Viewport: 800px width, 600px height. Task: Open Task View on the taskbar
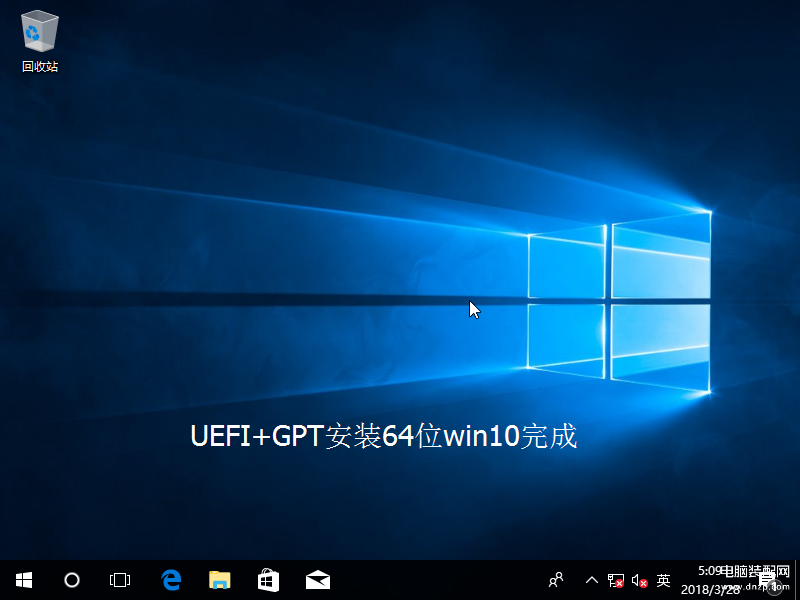point(120,580)
